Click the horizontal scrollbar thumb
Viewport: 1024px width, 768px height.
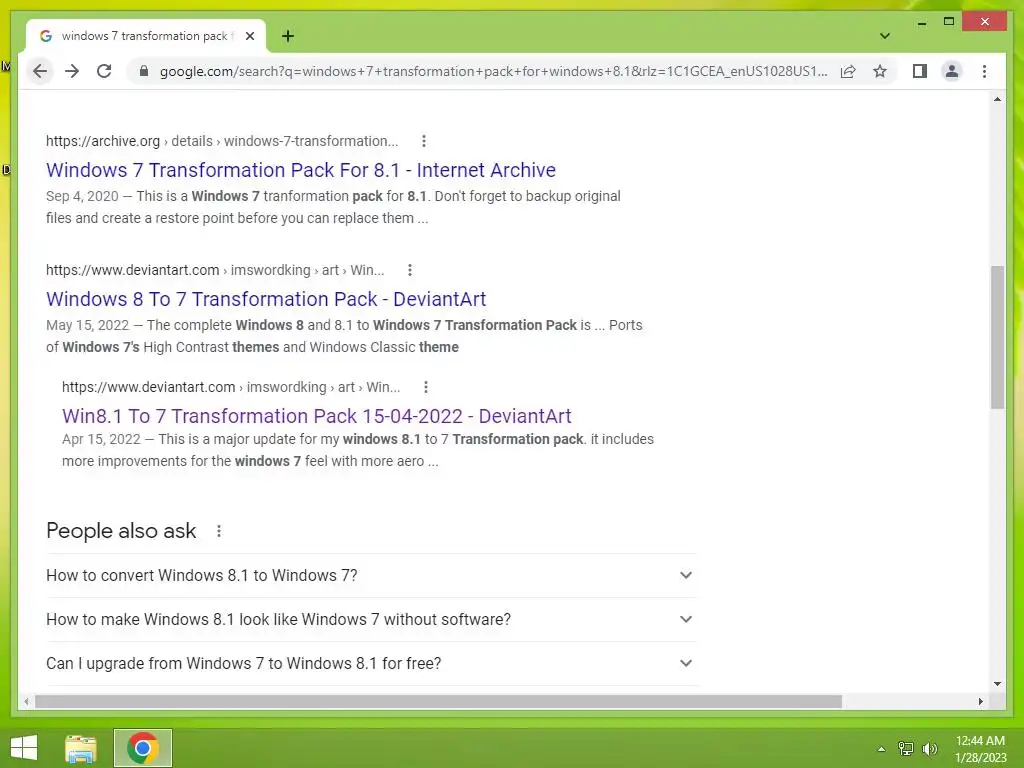coord(438,701)
